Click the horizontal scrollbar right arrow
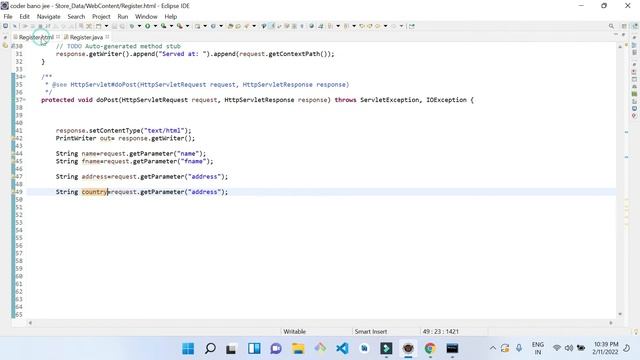The width and height of the screenshot is (640, 360). coord(611,323)
